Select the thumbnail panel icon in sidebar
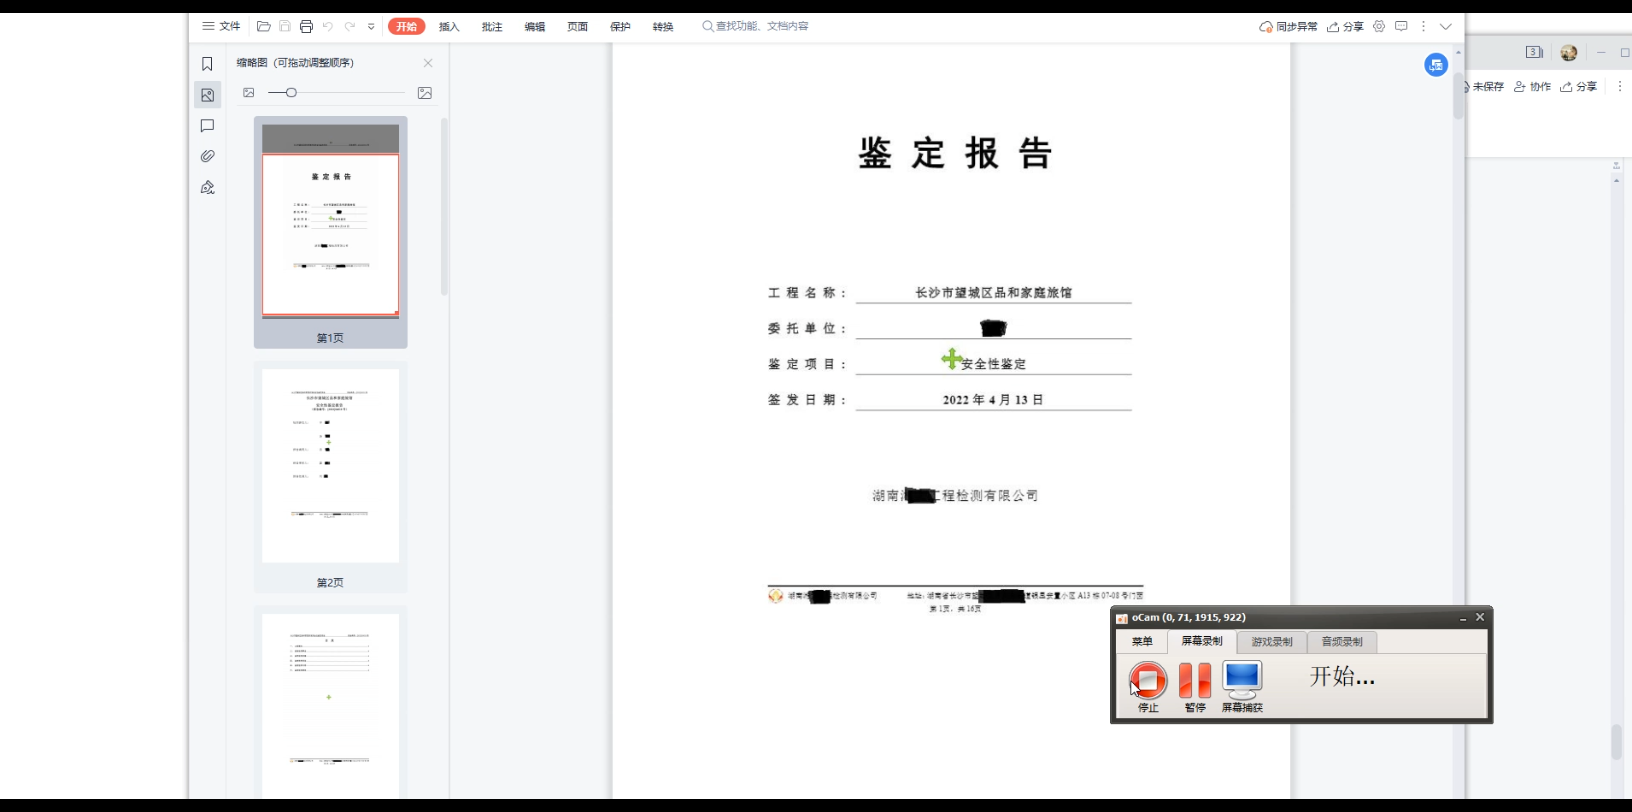The height and width of the screenshot is (812, 1632). click(207, 95)
